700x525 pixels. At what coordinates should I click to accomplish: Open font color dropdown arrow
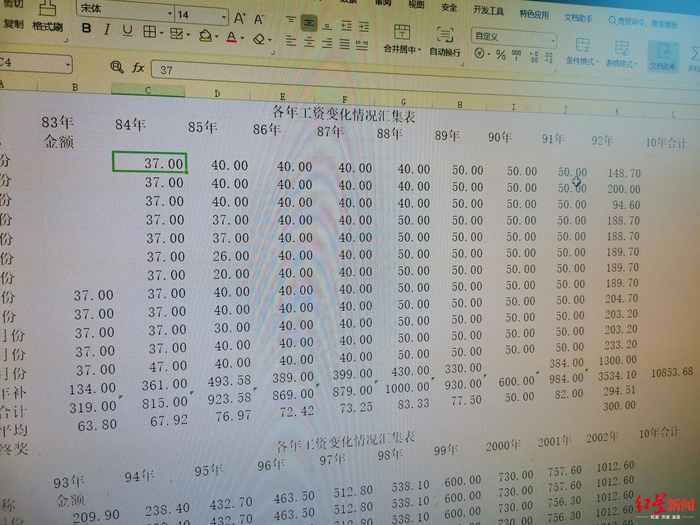242,38
